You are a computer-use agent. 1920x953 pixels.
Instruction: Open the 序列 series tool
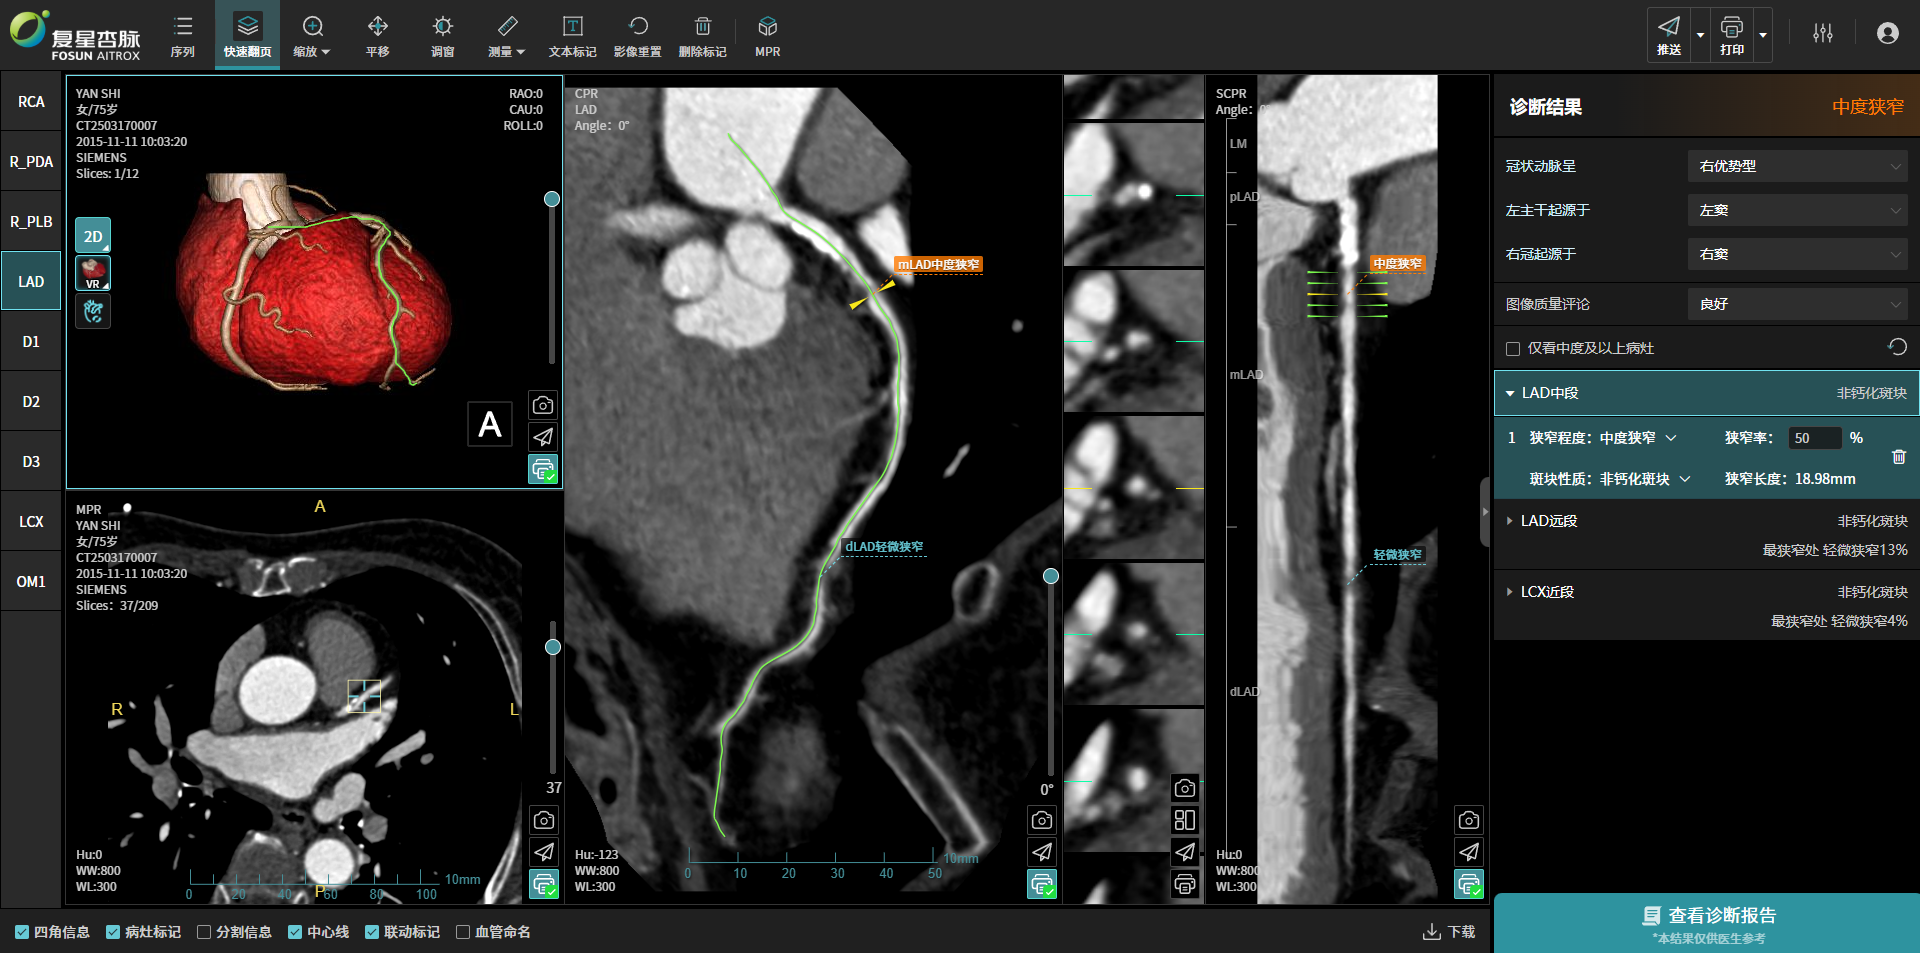[182, 36]
